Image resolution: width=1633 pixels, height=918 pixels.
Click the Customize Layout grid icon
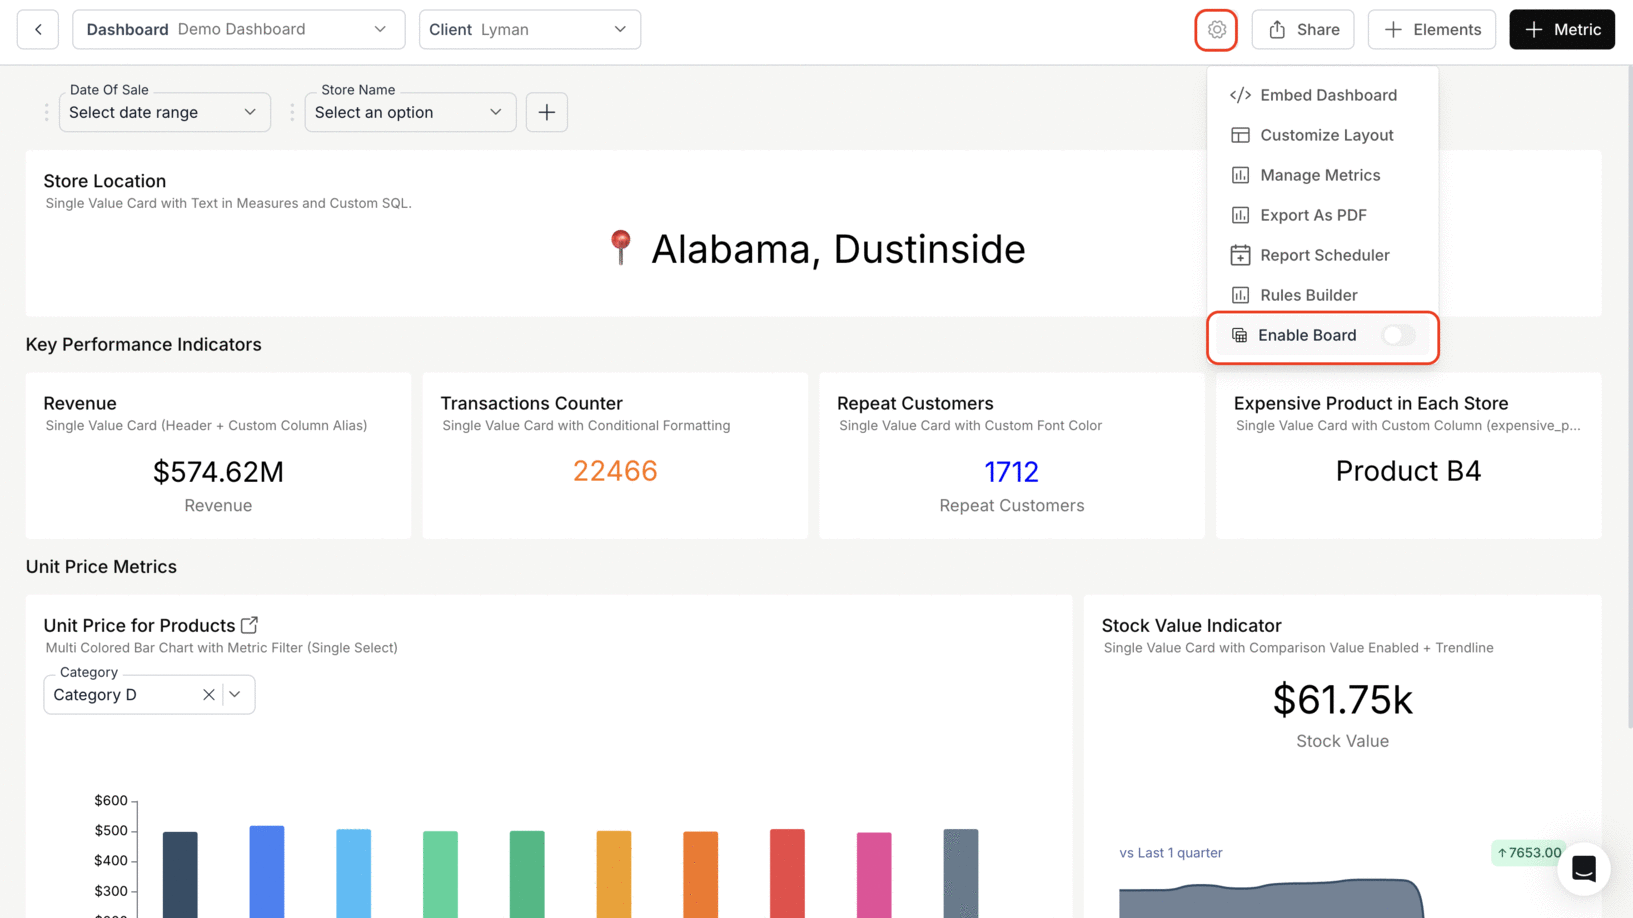pyautogui.click(x=1240, y=134)
